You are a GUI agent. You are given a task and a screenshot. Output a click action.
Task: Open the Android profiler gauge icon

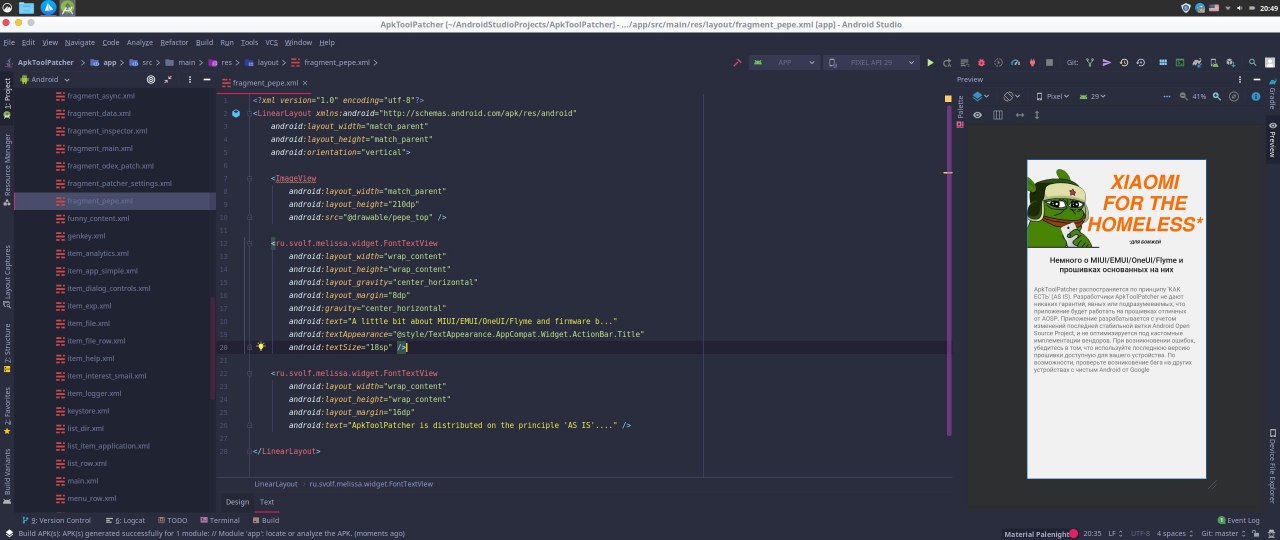[x=1015, y=62]
